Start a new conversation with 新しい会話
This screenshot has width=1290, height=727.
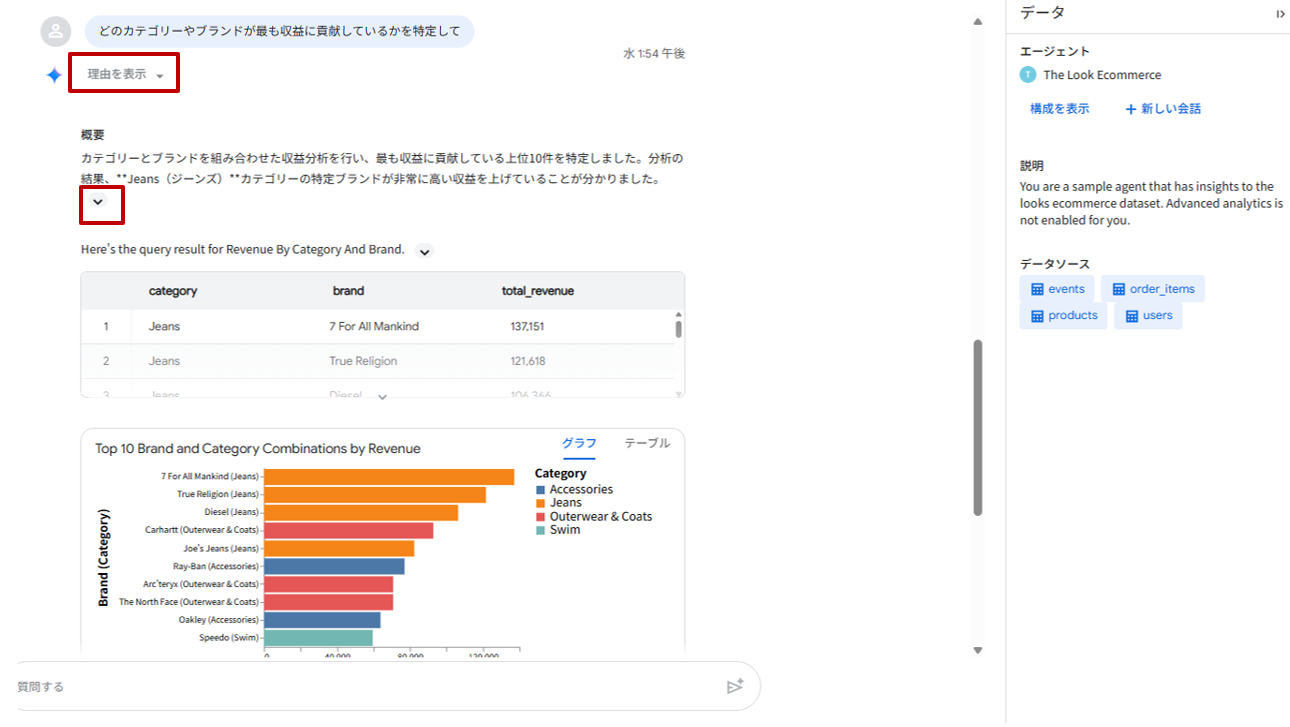[1163, 109]
